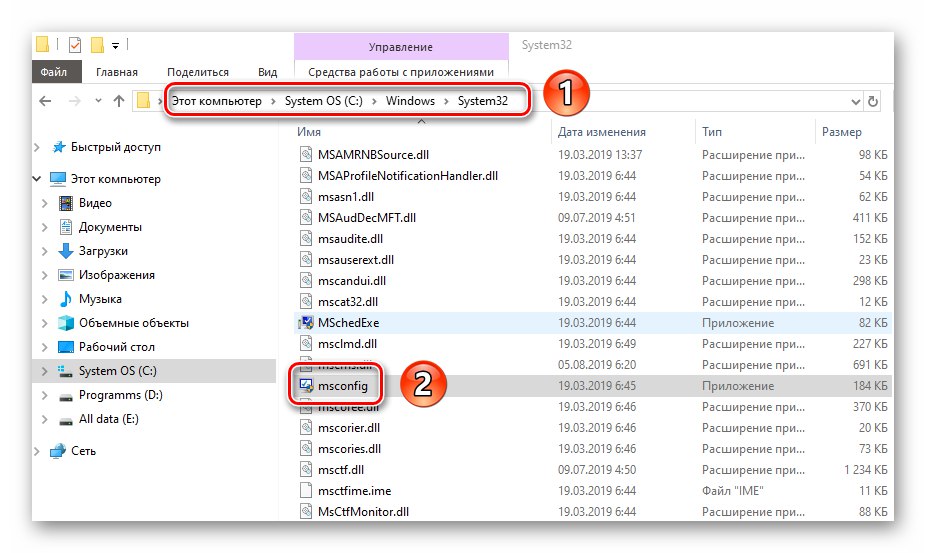Select MSAProfileNotificationHandler.dll file

408,176
